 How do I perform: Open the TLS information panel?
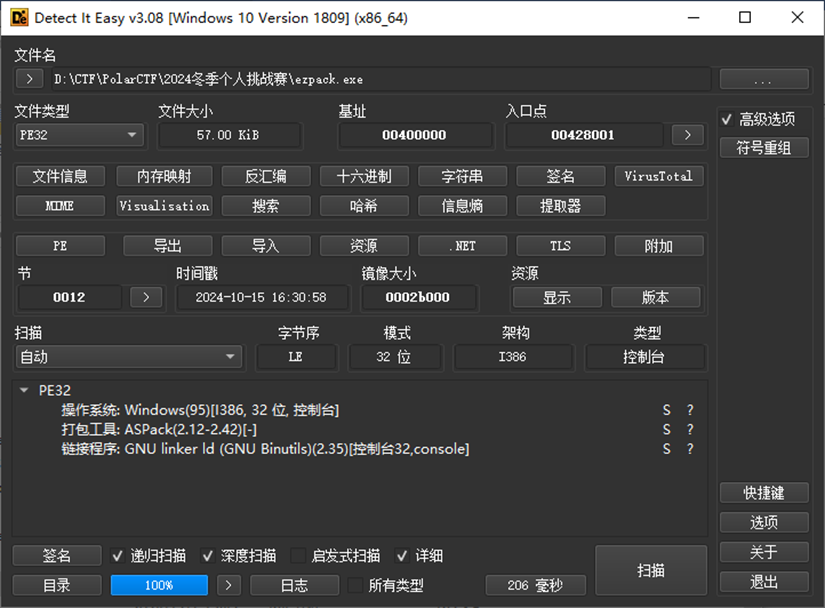(x=560, y=245)
